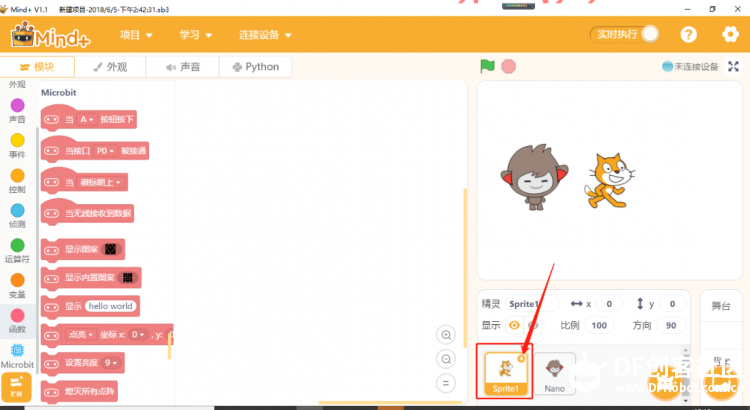Select the 舞台 stage panel
The height and width of the screenshot is (410, 750).
[x=720, y=306]
